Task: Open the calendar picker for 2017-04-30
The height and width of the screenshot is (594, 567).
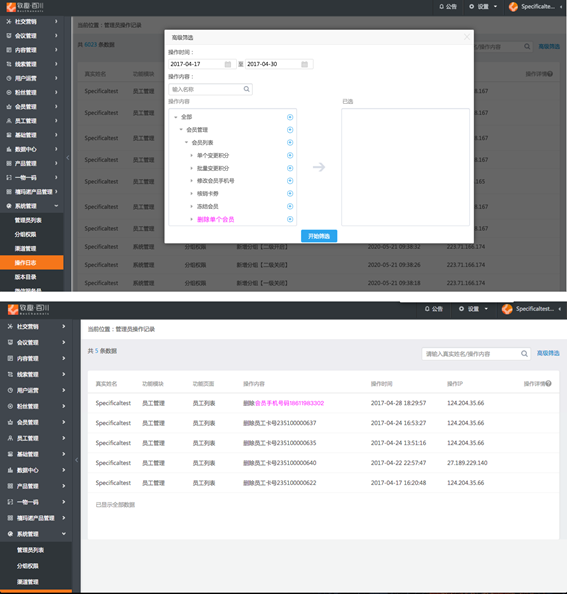Action: [x=305, y=64]
